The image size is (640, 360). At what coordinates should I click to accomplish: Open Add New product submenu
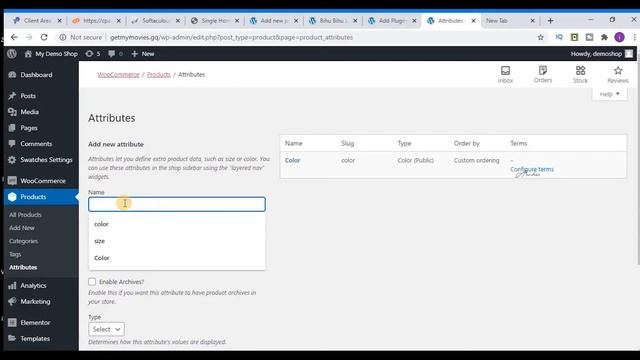point(22,228)
